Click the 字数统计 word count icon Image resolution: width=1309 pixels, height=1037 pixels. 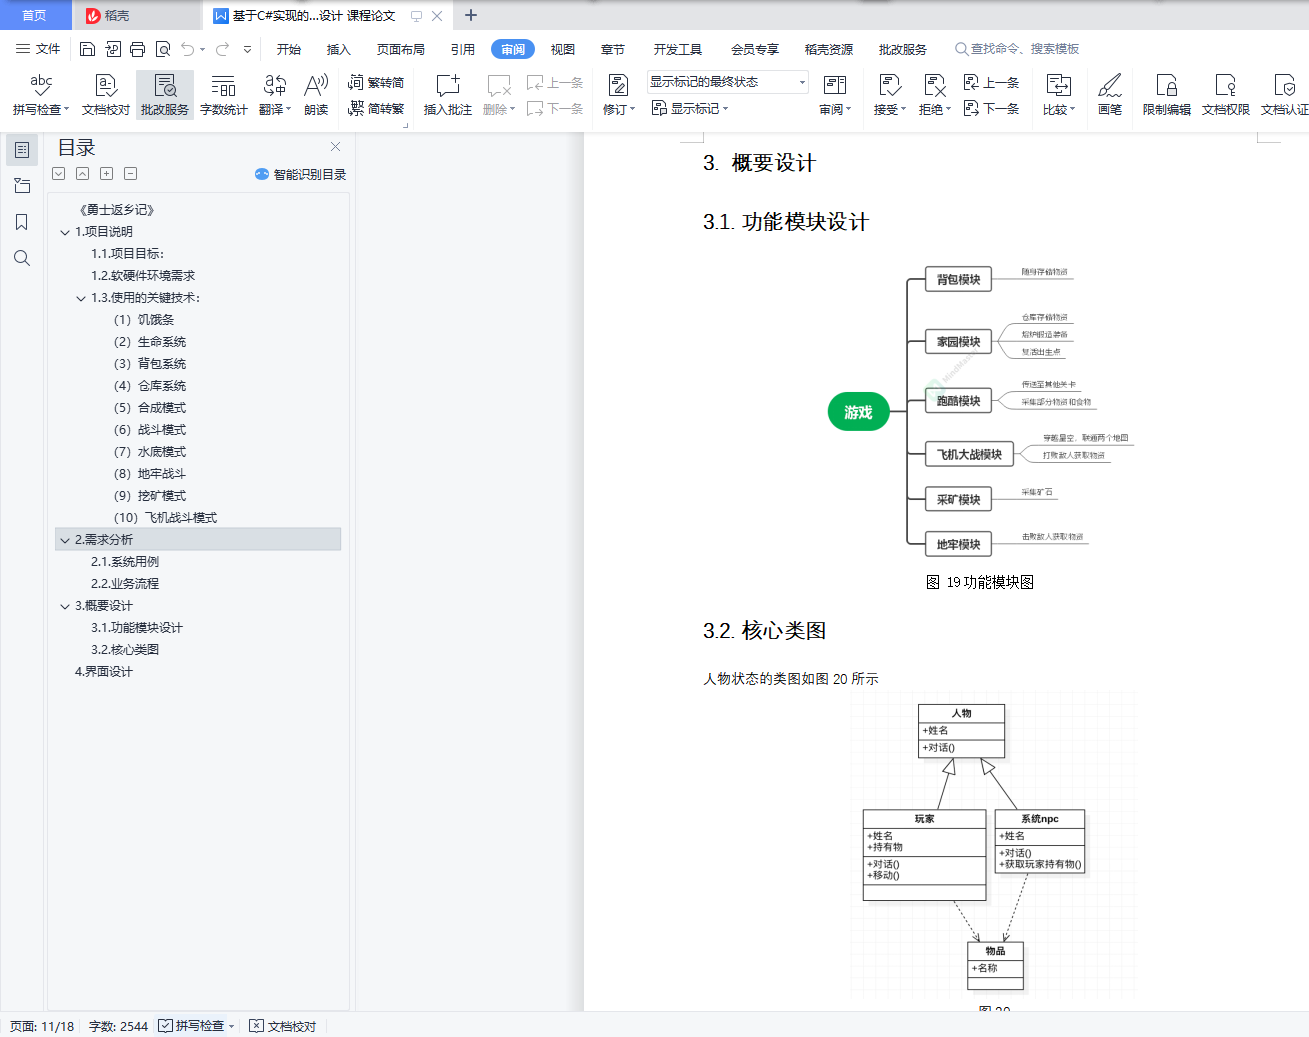point(224,94)
